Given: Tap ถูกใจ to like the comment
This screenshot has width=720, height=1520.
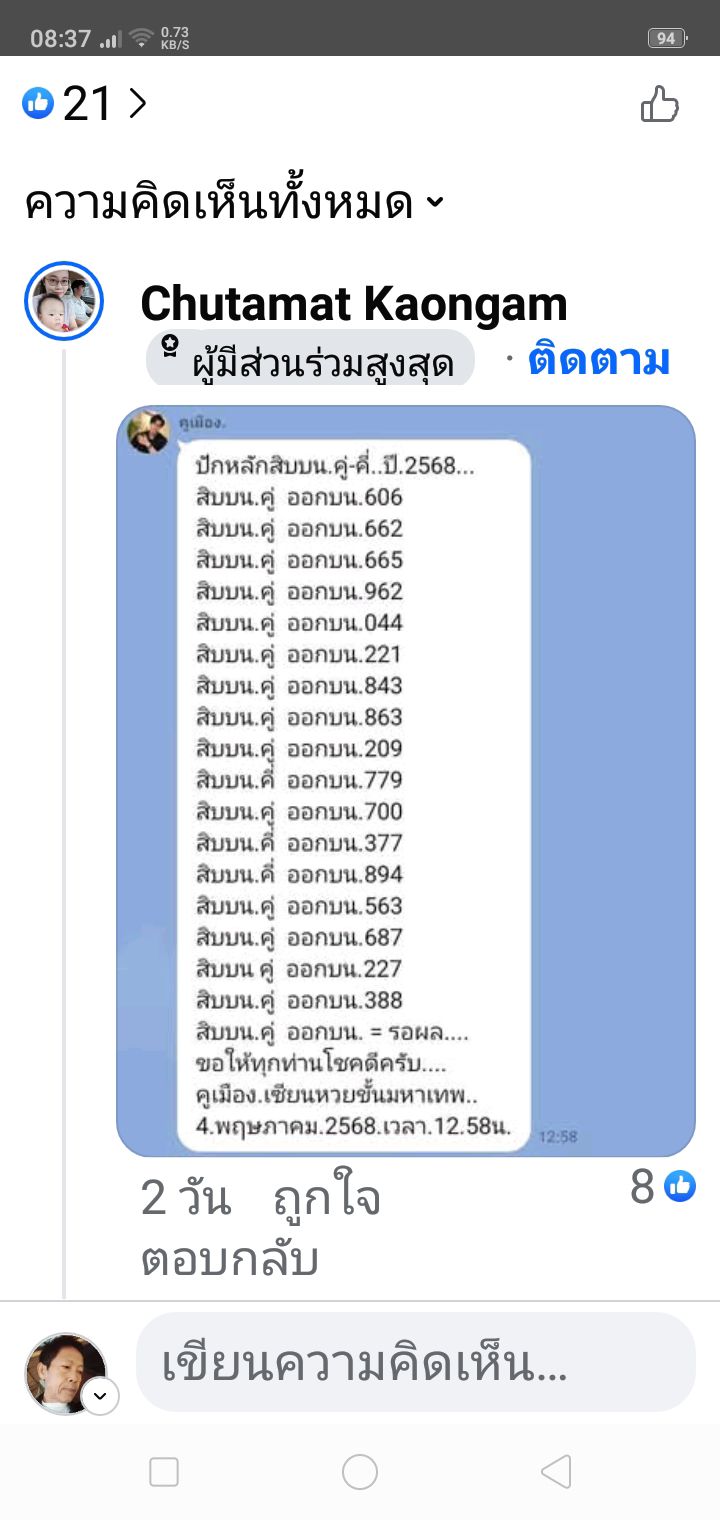Looking at the screenshot, I should [327, 1198].
